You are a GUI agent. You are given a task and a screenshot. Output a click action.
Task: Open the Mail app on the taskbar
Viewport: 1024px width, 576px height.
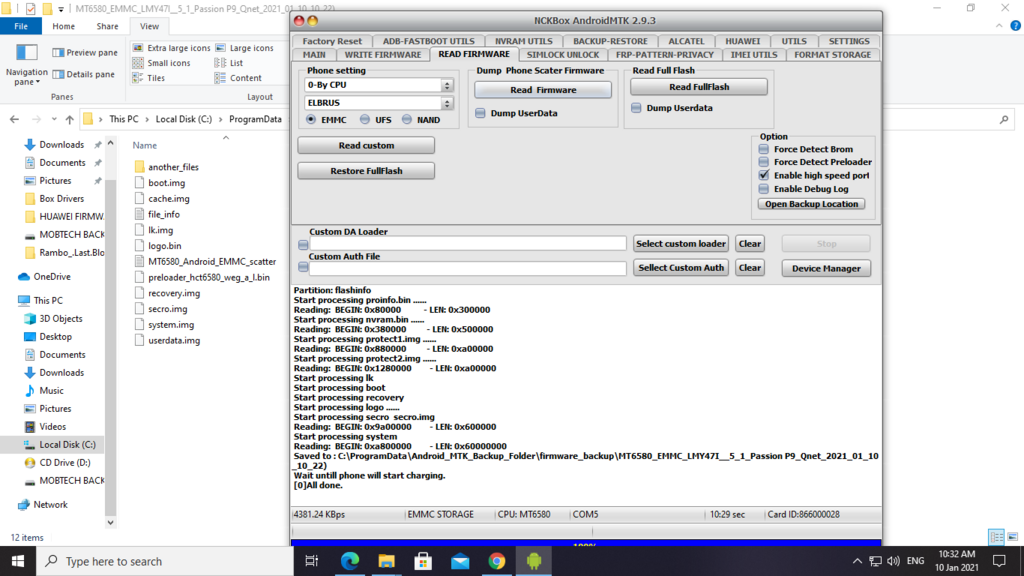460,561
